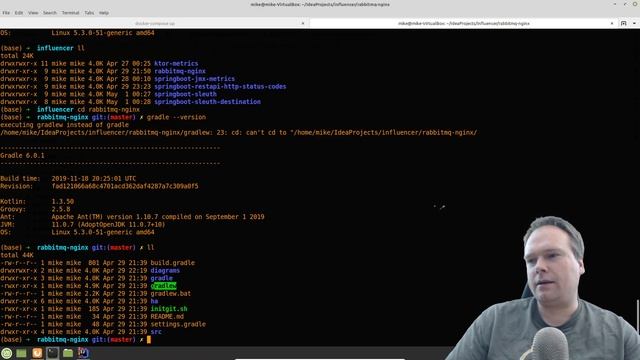Click initgit.sh in the file listing
This screenshot has width=640, height=360.
click(169, 309)
